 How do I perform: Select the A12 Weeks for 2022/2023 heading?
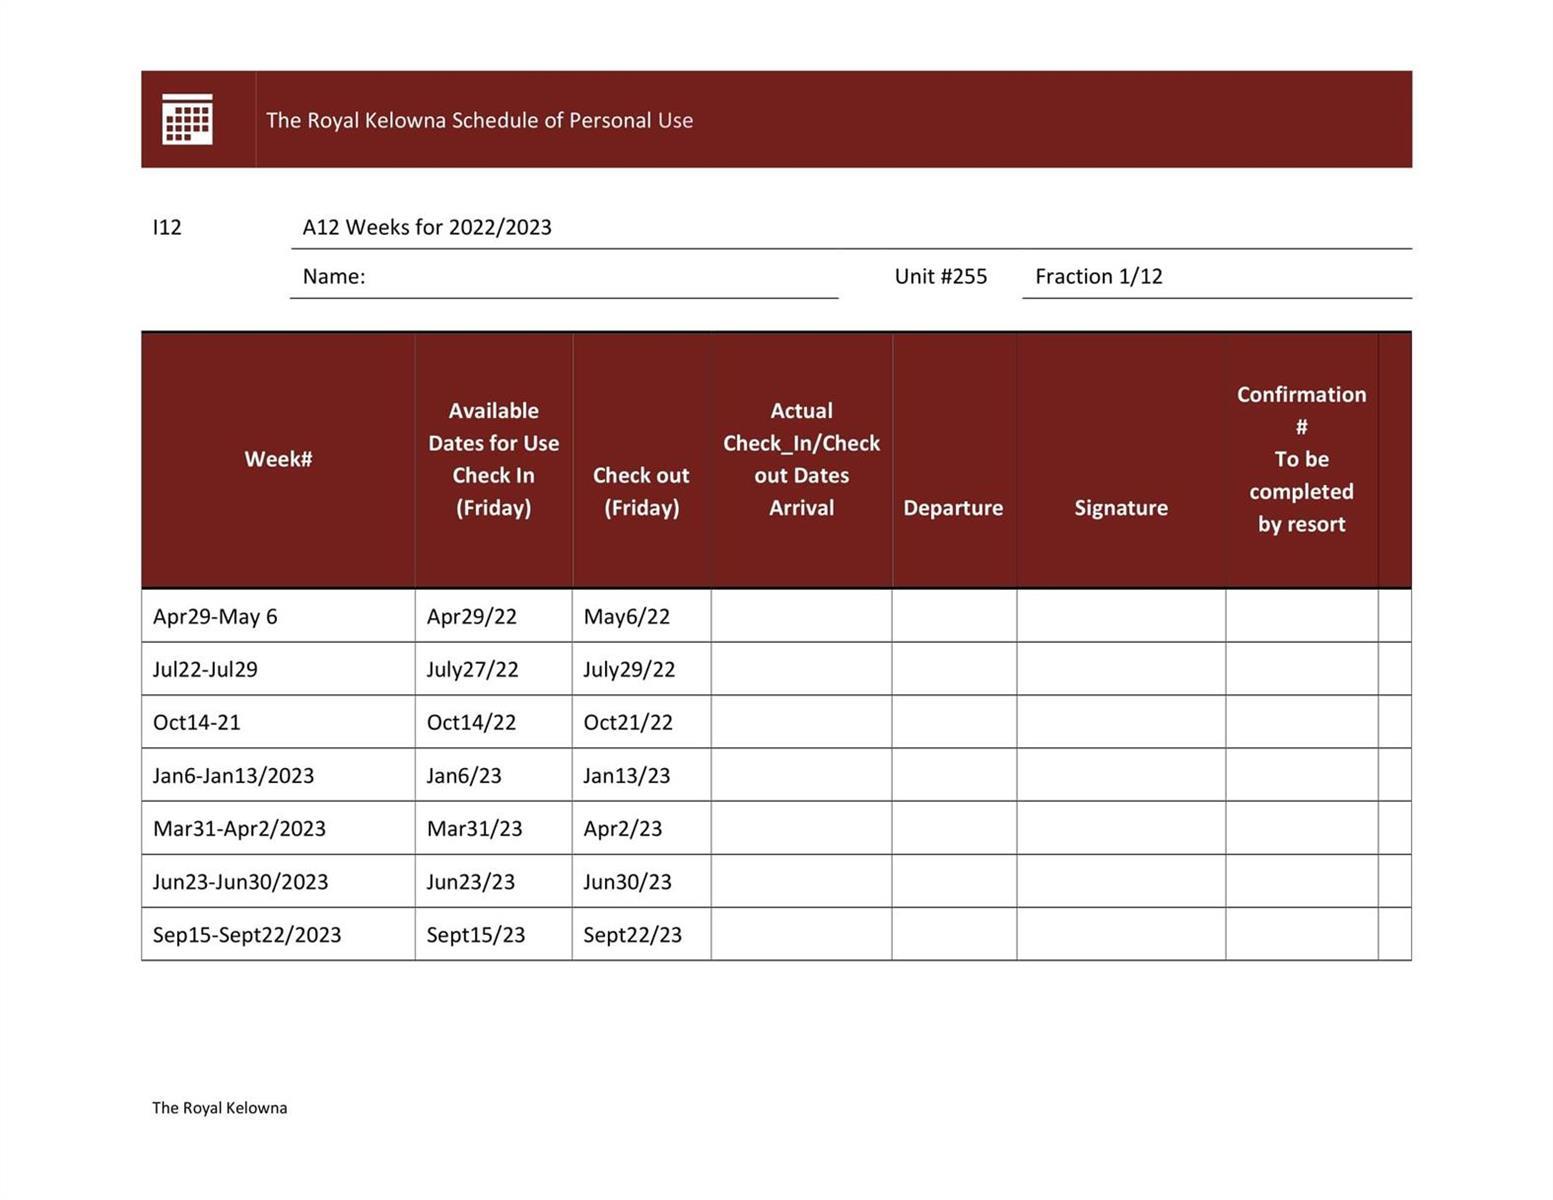click(427, 227)
